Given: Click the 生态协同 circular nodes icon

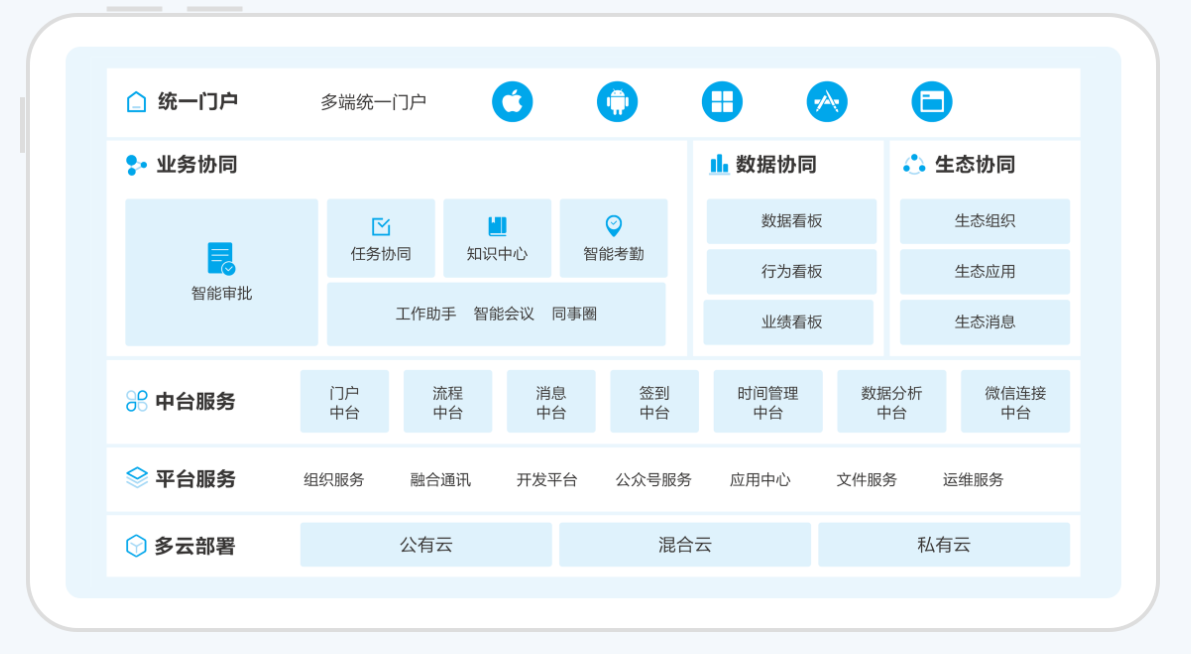Looking at the screenshot, I should 914,164.
